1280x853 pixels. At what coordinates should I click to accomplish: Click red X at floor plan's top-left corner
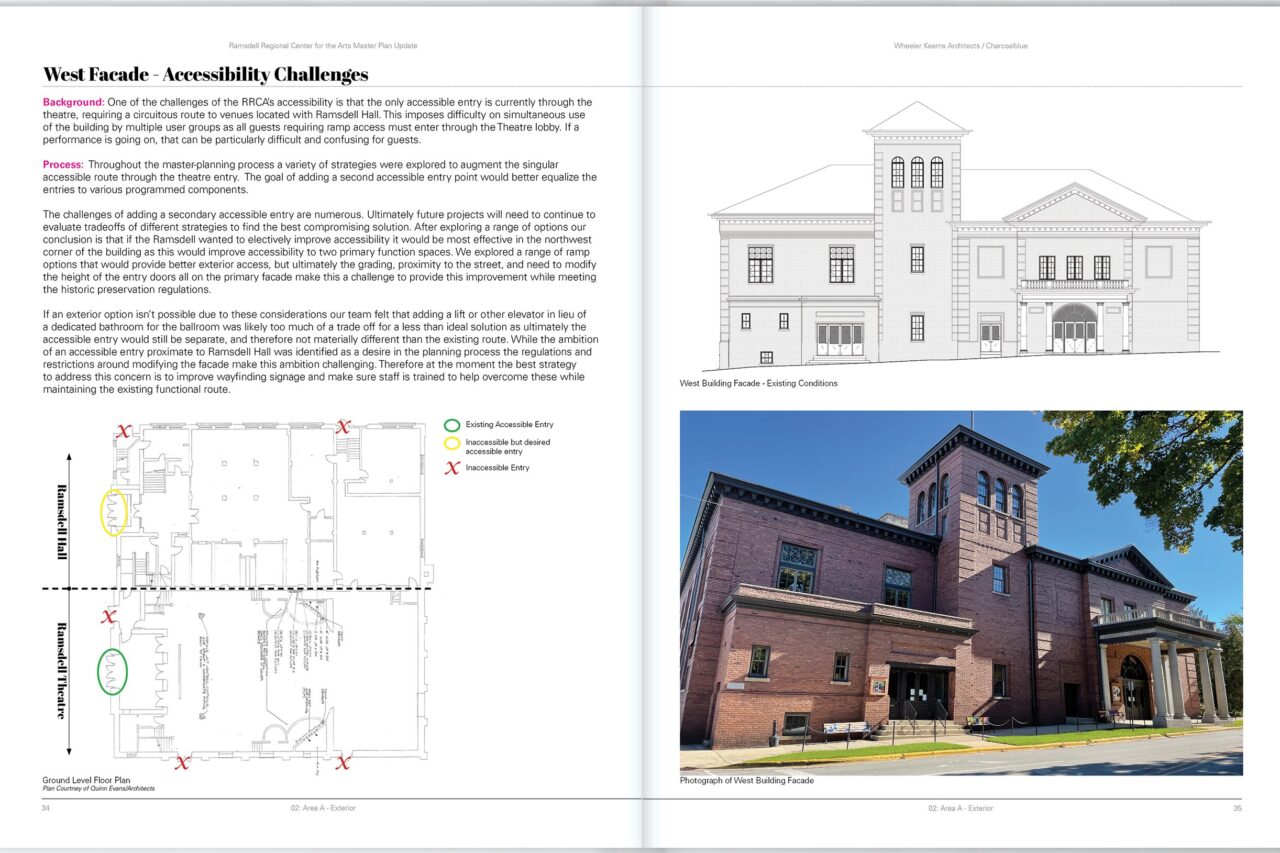click(x=124, y=431)
